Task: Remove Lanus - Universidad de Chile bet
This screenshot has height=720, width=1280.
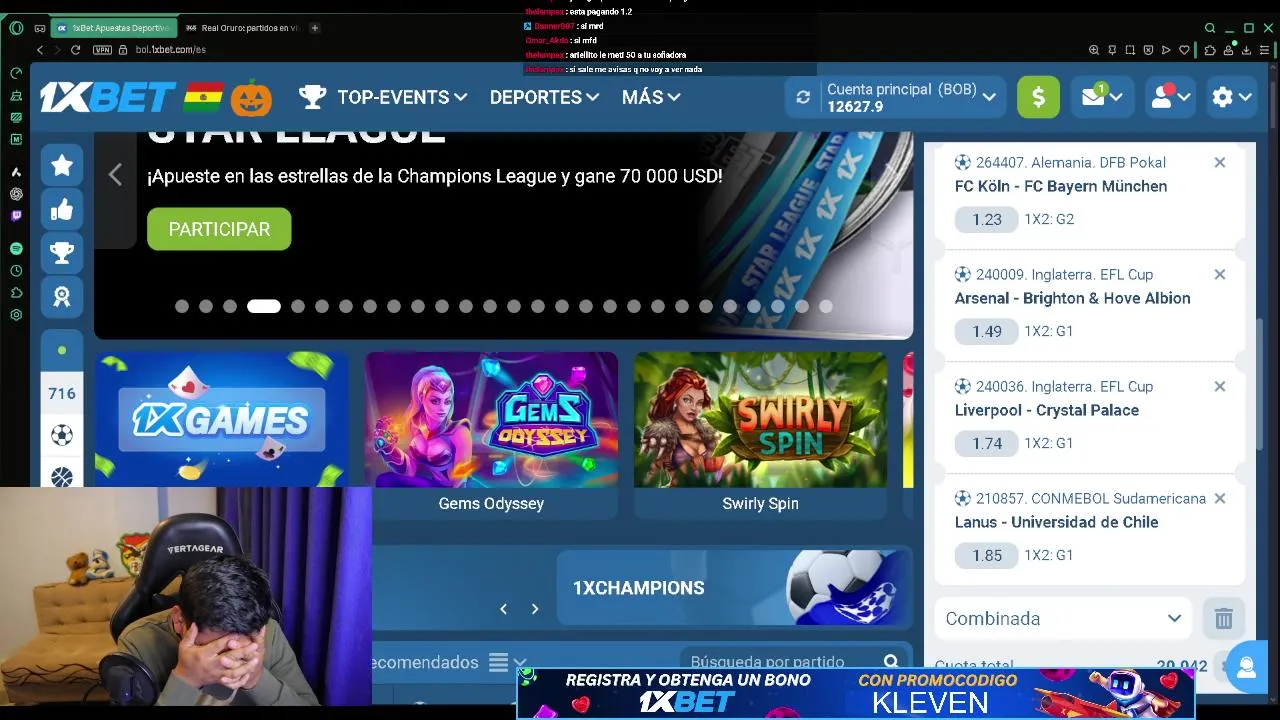Action: pos(1219,498)
